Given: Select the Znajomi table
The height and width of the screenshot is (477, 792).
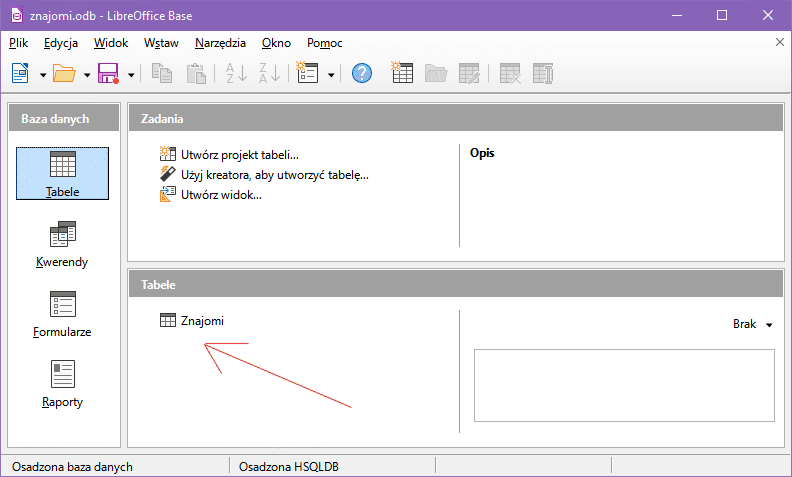Looking at the screenshot, I should [x=202, y=321].
